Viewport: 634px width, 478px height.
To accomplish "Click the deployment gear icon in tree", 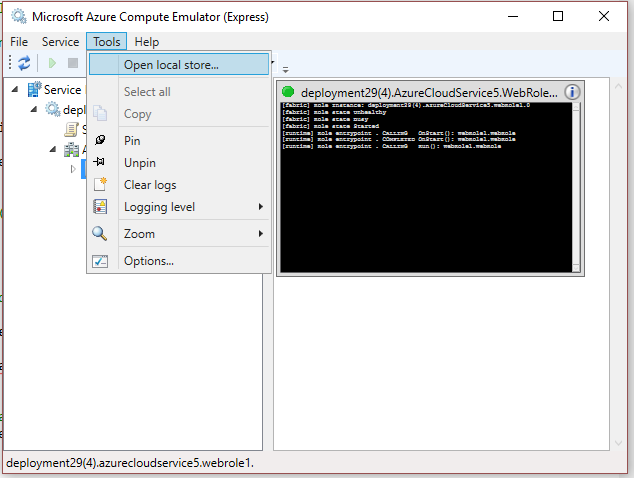I will point(53,109).
